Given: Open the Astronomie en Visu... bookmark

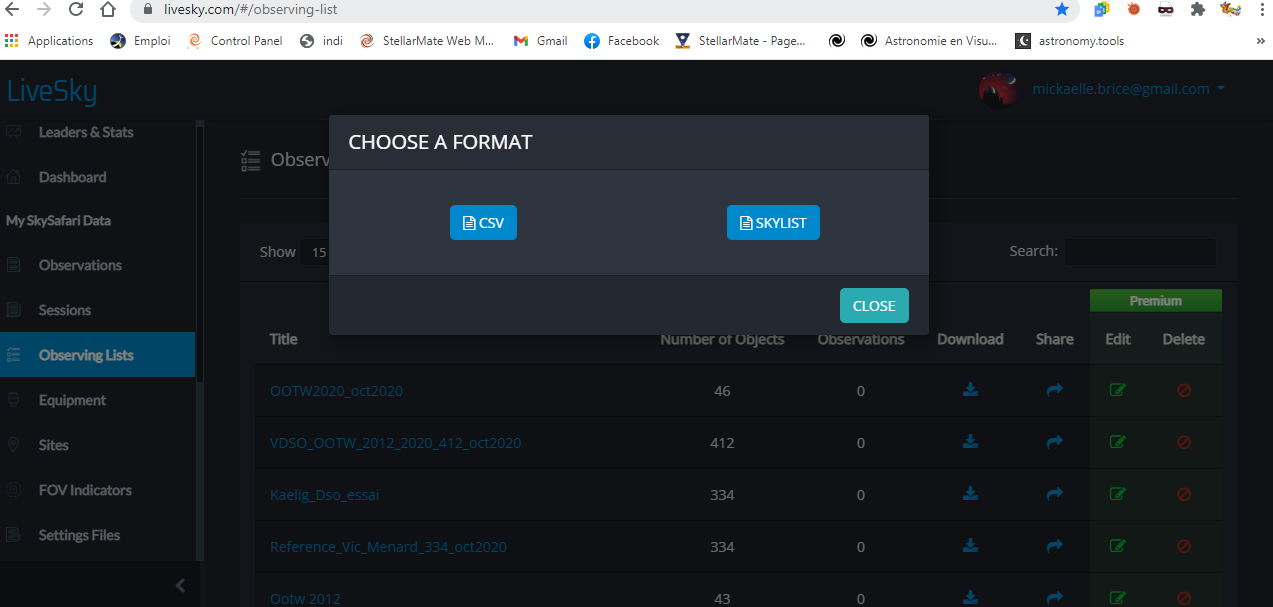Looking at the screenshot, I should 929,41.
